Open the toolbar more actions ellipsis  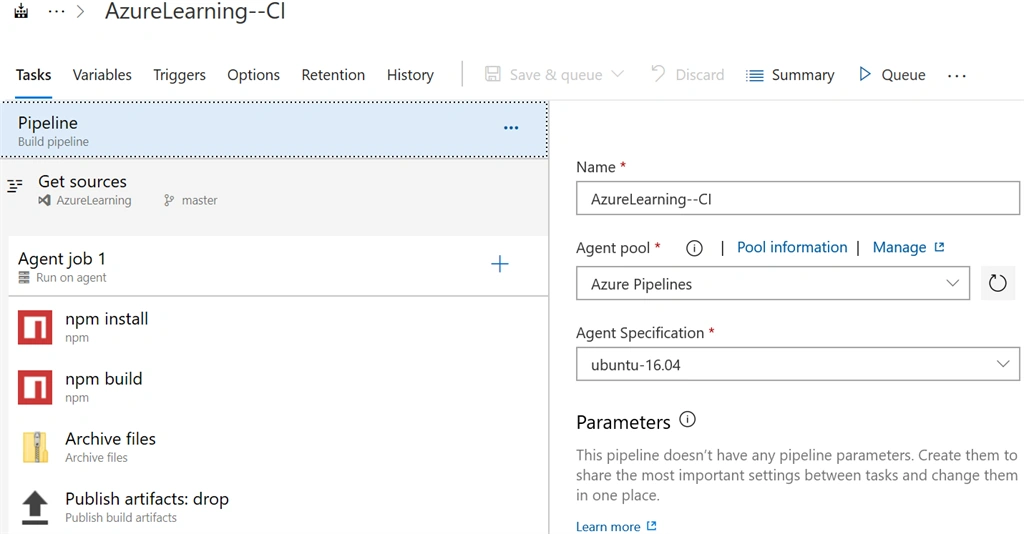[x=957, y=76]
